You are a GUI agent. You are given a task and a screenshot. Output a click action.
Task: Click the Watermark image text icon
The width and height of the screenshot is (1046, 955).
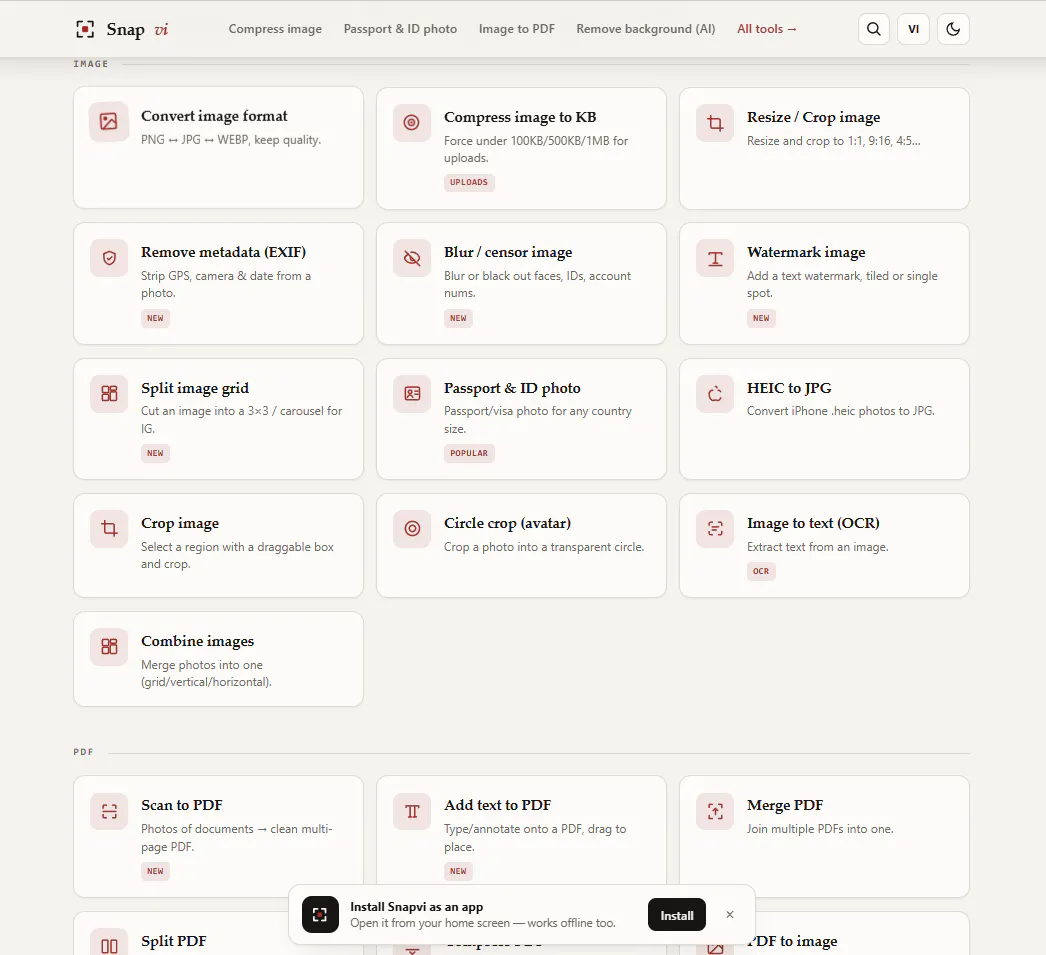715,258
